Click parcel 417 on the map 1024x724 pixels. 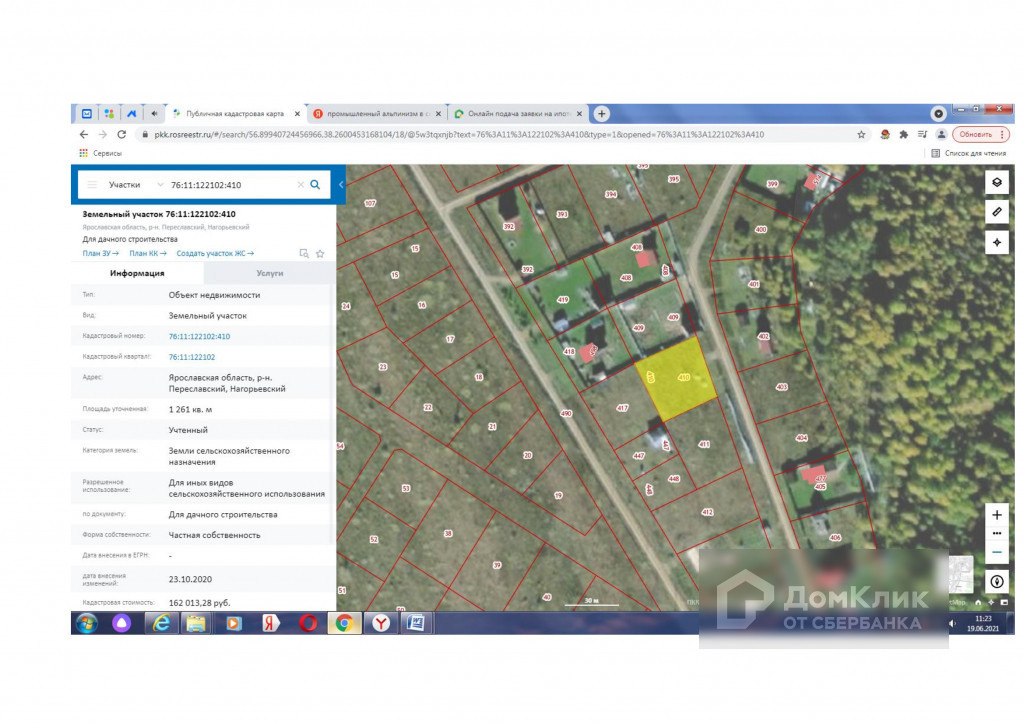tap(622, 407)
